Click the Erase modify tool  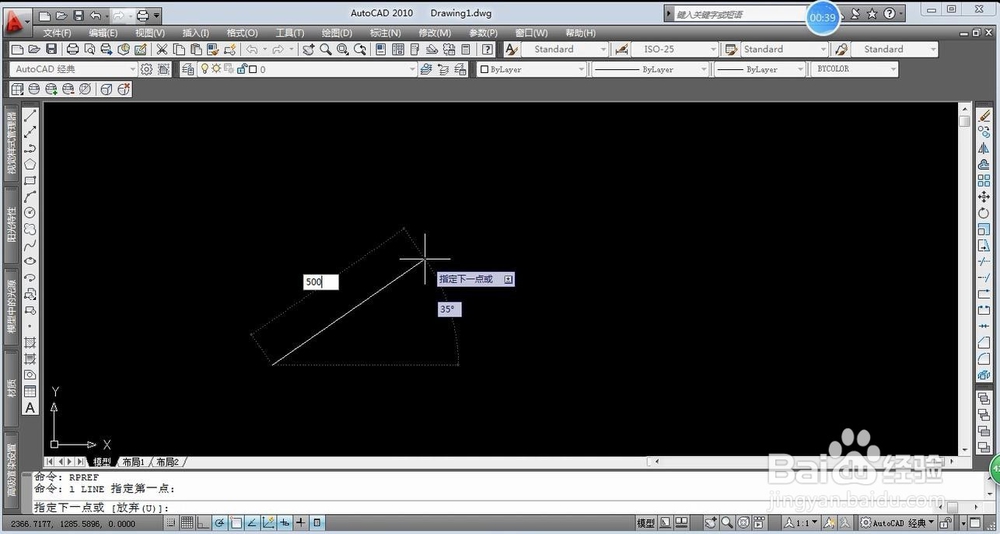click(983, 116)
